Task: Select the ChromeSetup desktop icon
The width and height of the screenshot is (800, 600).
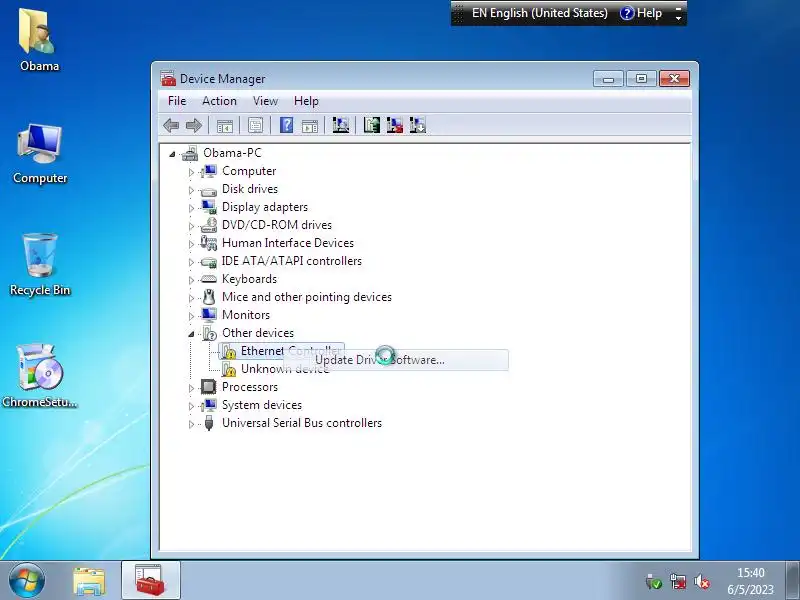Action: 40,376
